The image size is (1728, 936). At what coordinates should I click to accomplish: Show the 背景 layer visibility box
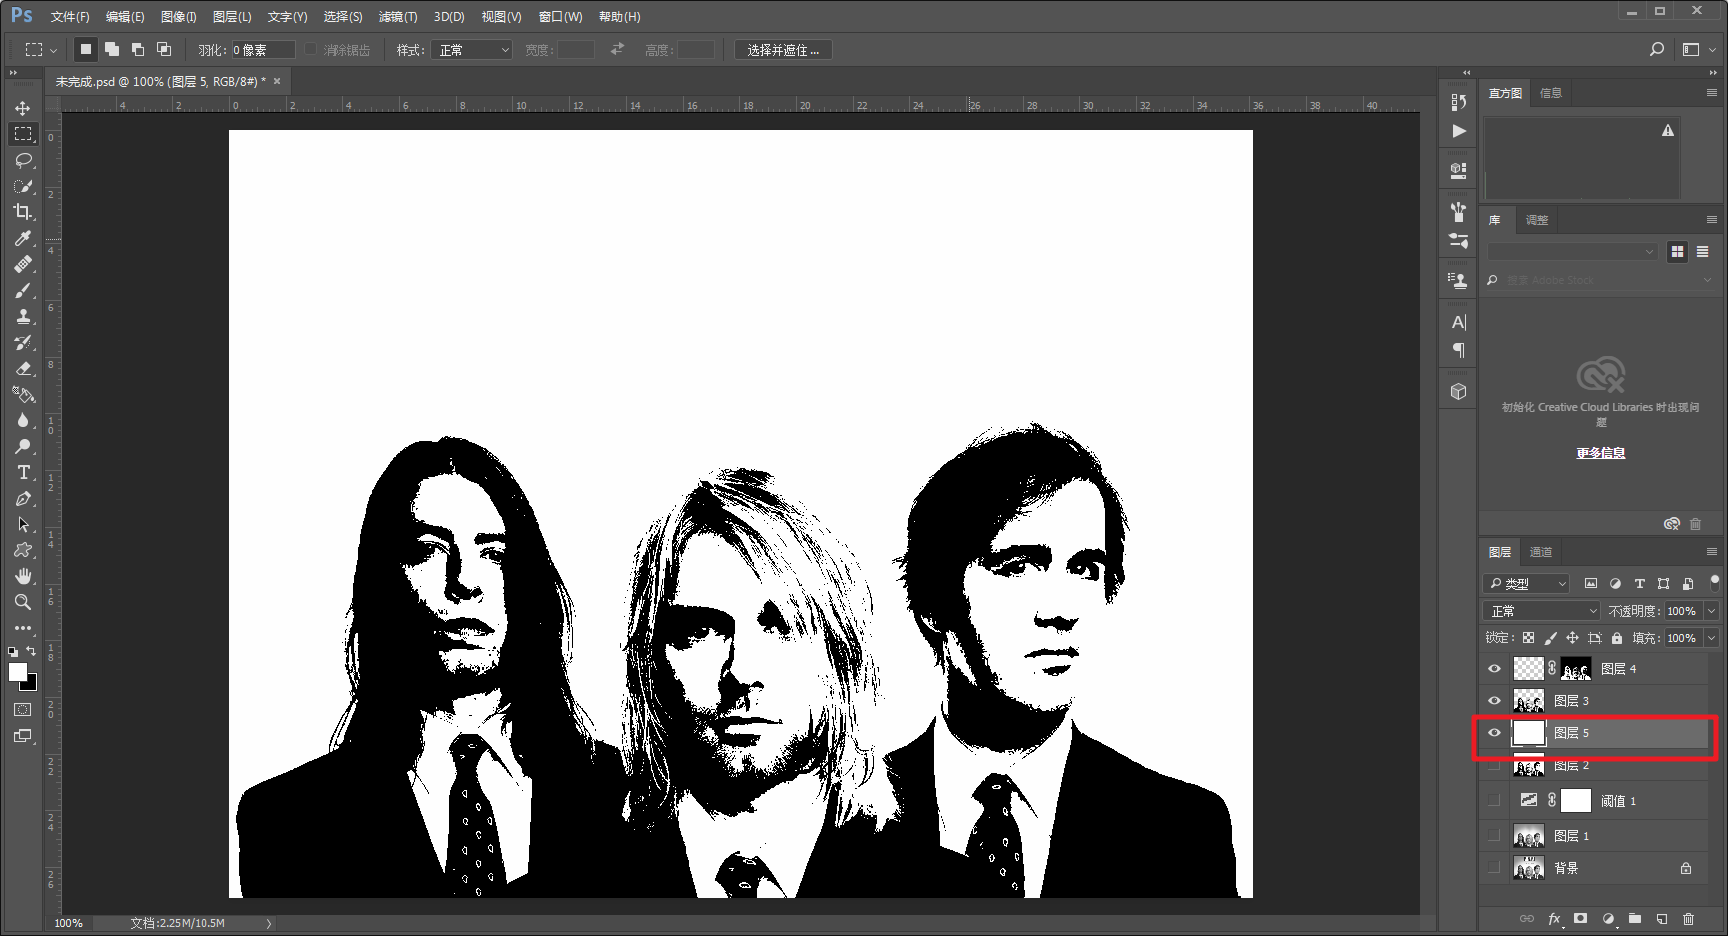[1494, 867]
